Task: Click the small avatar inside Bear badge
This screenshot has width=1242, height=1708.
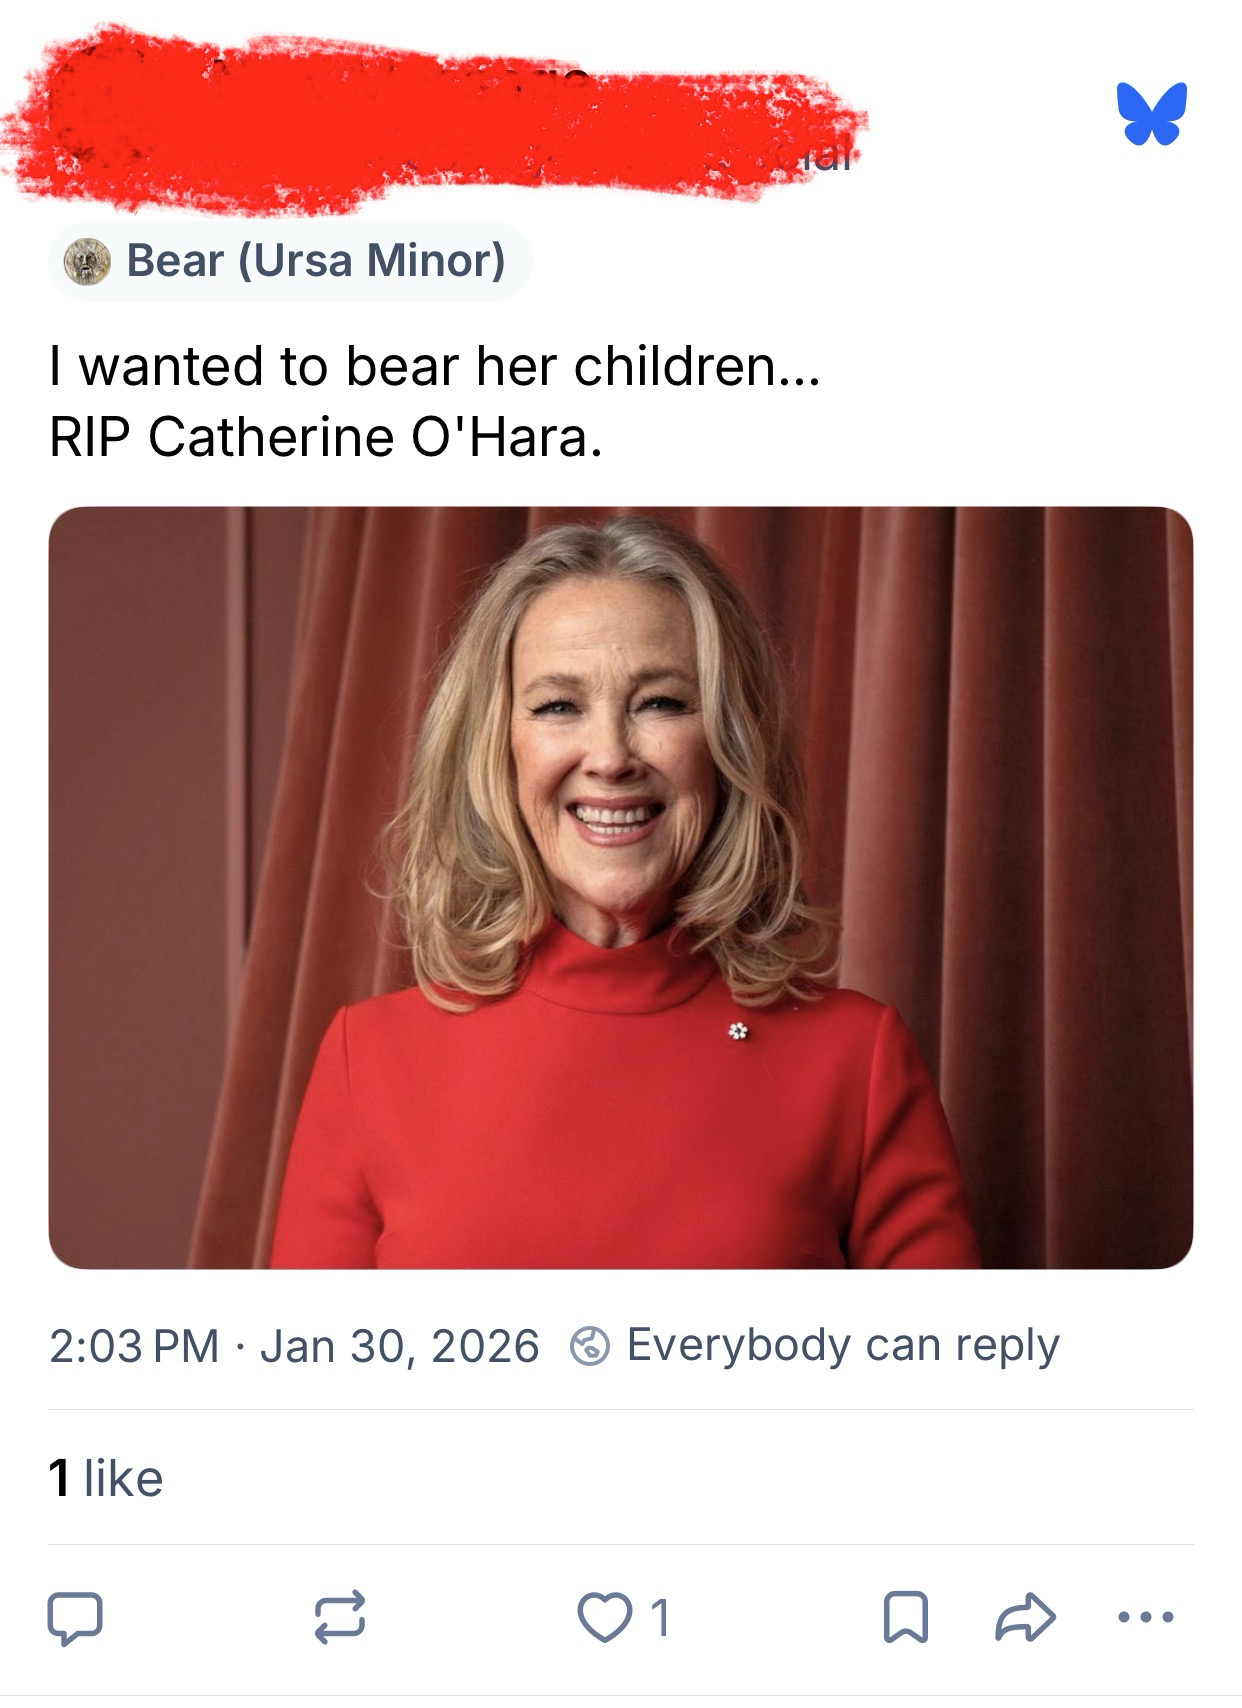Action: click(x=87, y=262)
